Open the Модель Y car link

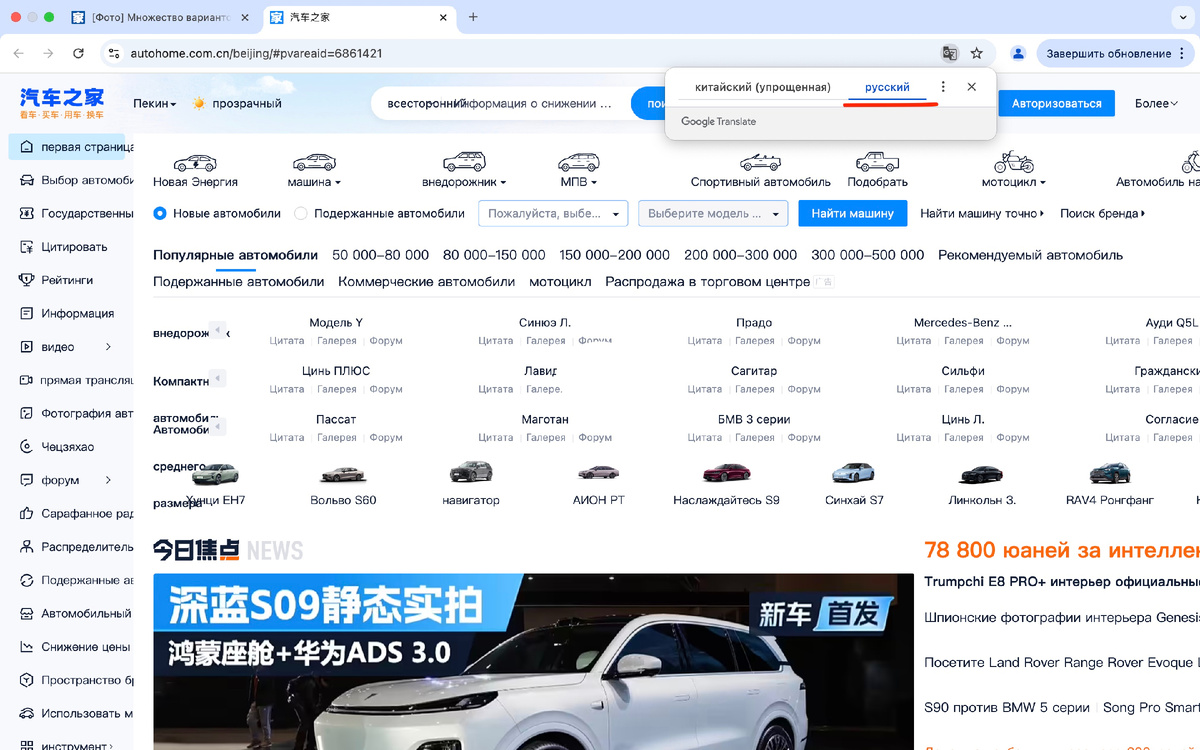(x=336, y=323)
